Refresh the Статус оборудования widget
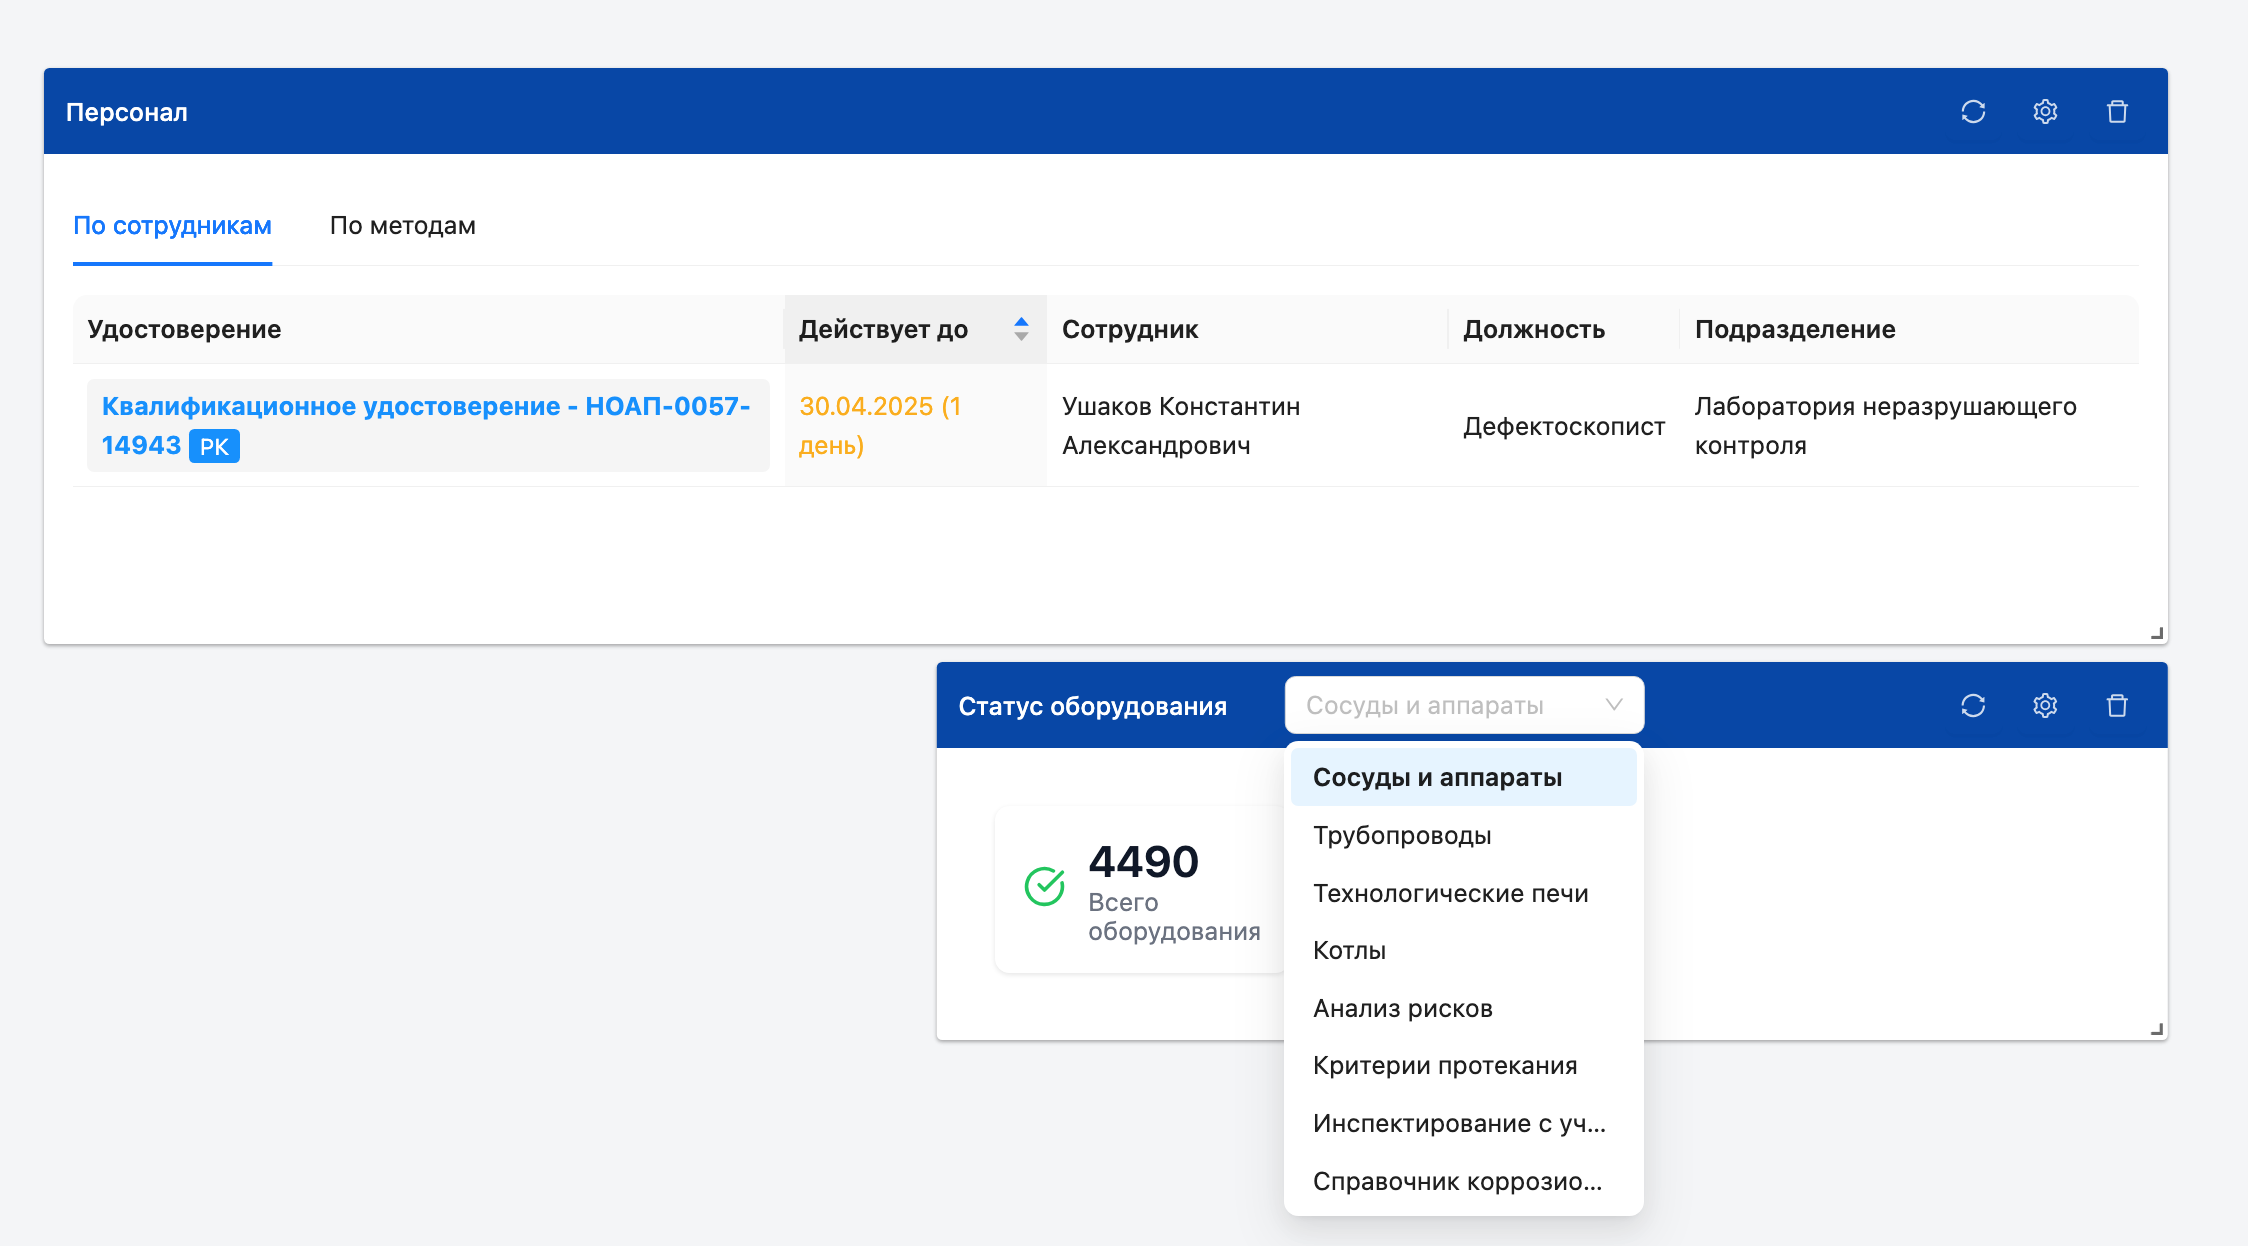Image resolution: width=2248 pixels, height=1246 pixels. point(1972,705)
